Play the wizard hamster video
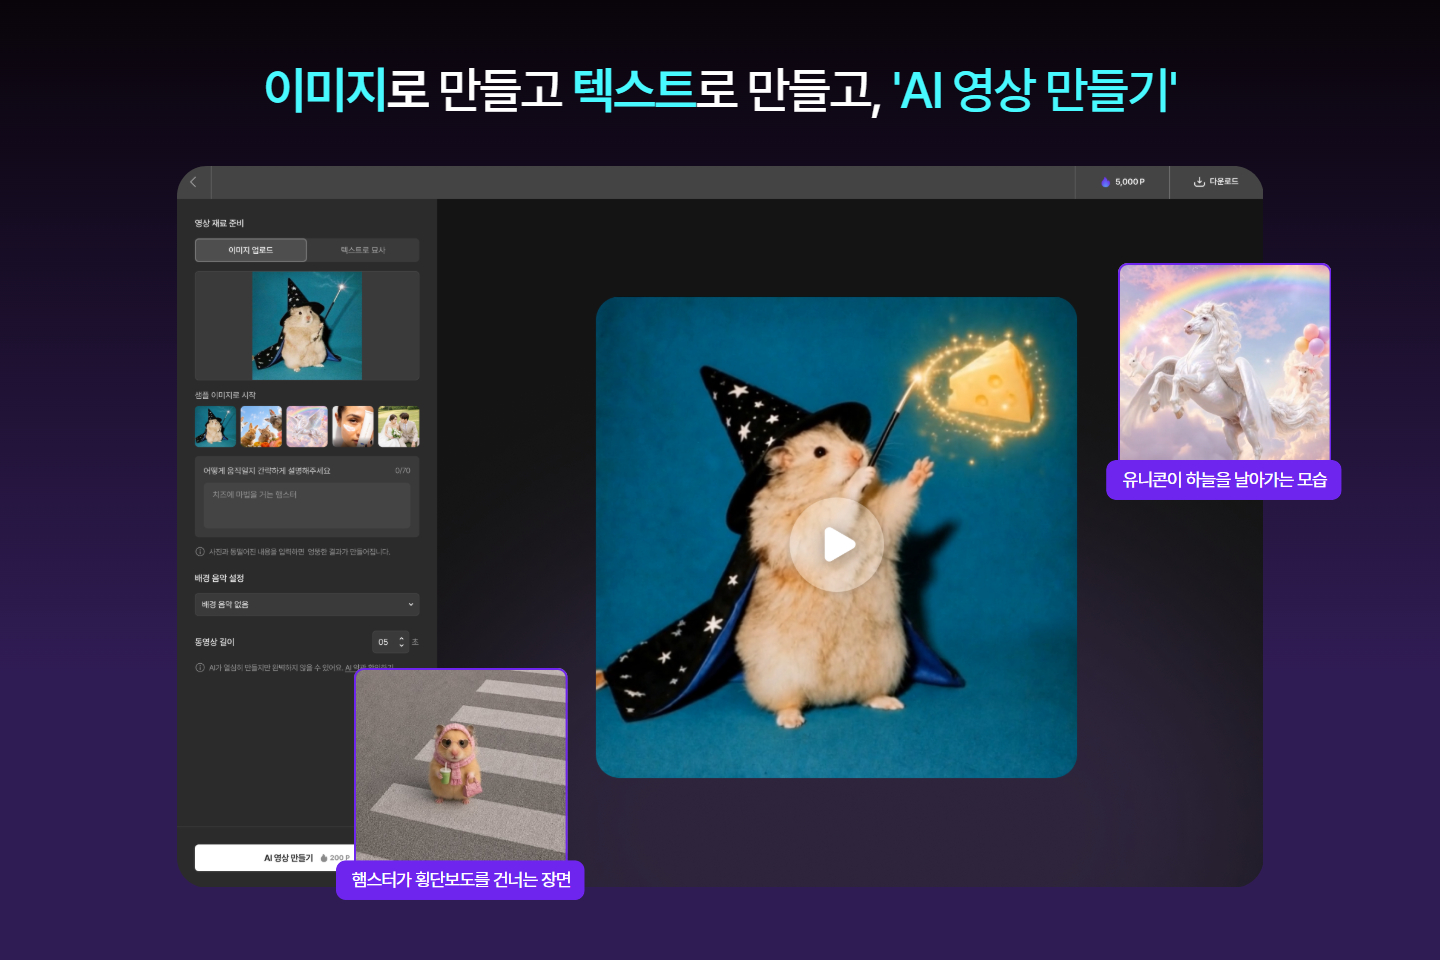This screenshot has width=1440, height=960. (x=837, y=545)
